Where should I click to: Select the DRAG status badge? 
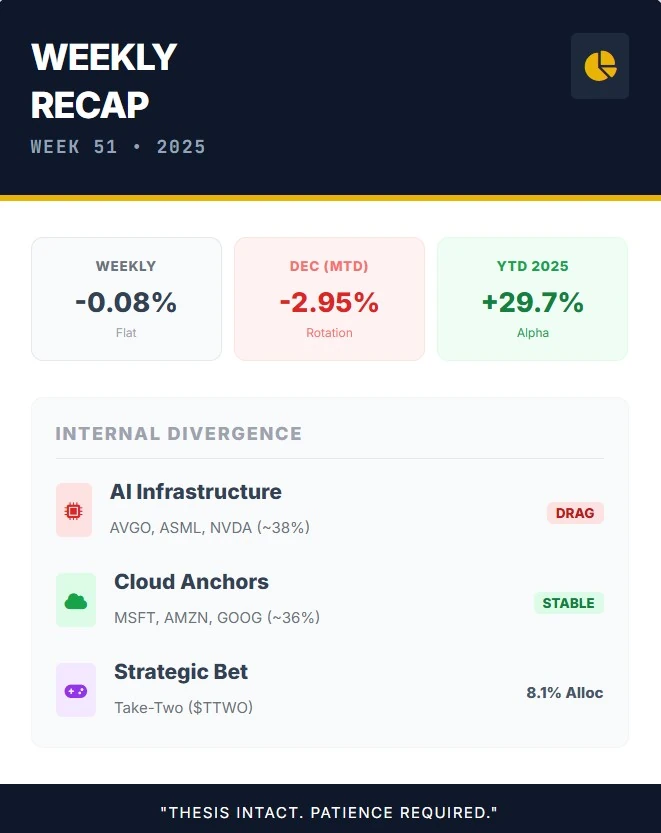575,513
